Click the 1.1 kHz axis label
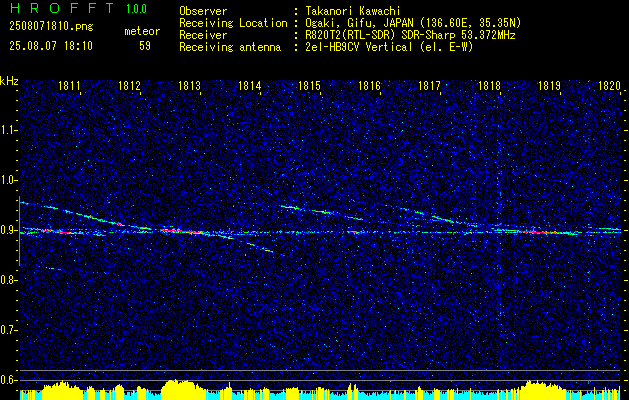Screen dimensions: 629x400 [8, 130]
